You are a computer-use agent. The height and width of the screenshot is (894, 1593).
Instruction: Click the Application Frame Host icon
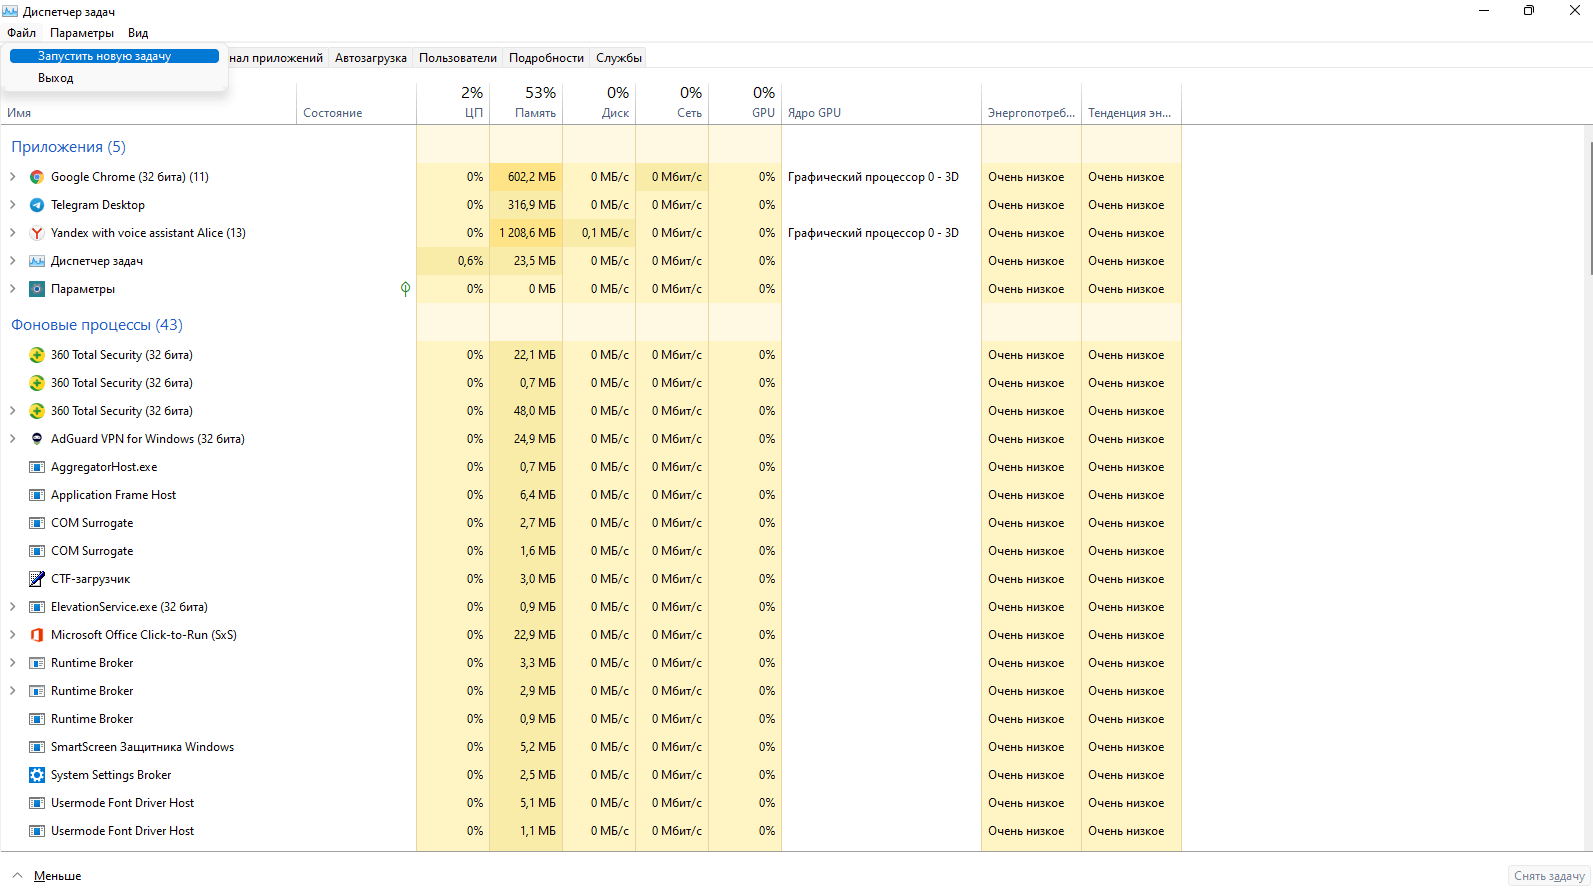(37, 495)
